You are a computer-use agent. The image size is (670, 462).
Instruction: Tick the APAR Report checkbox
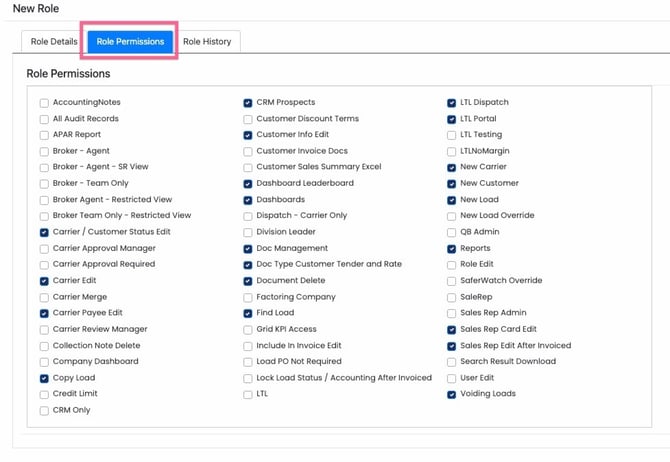pos(44,135)
